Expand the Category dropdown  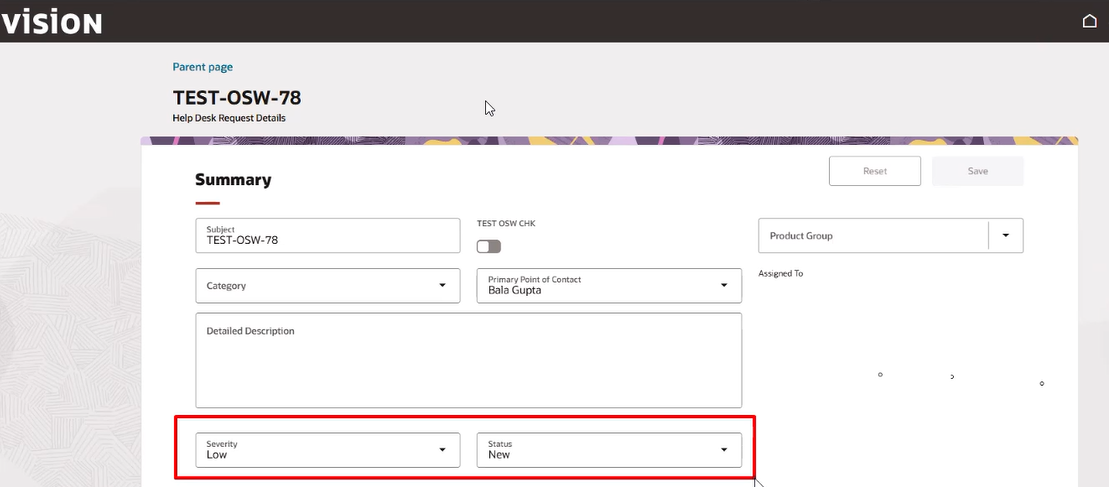[327, 286]
